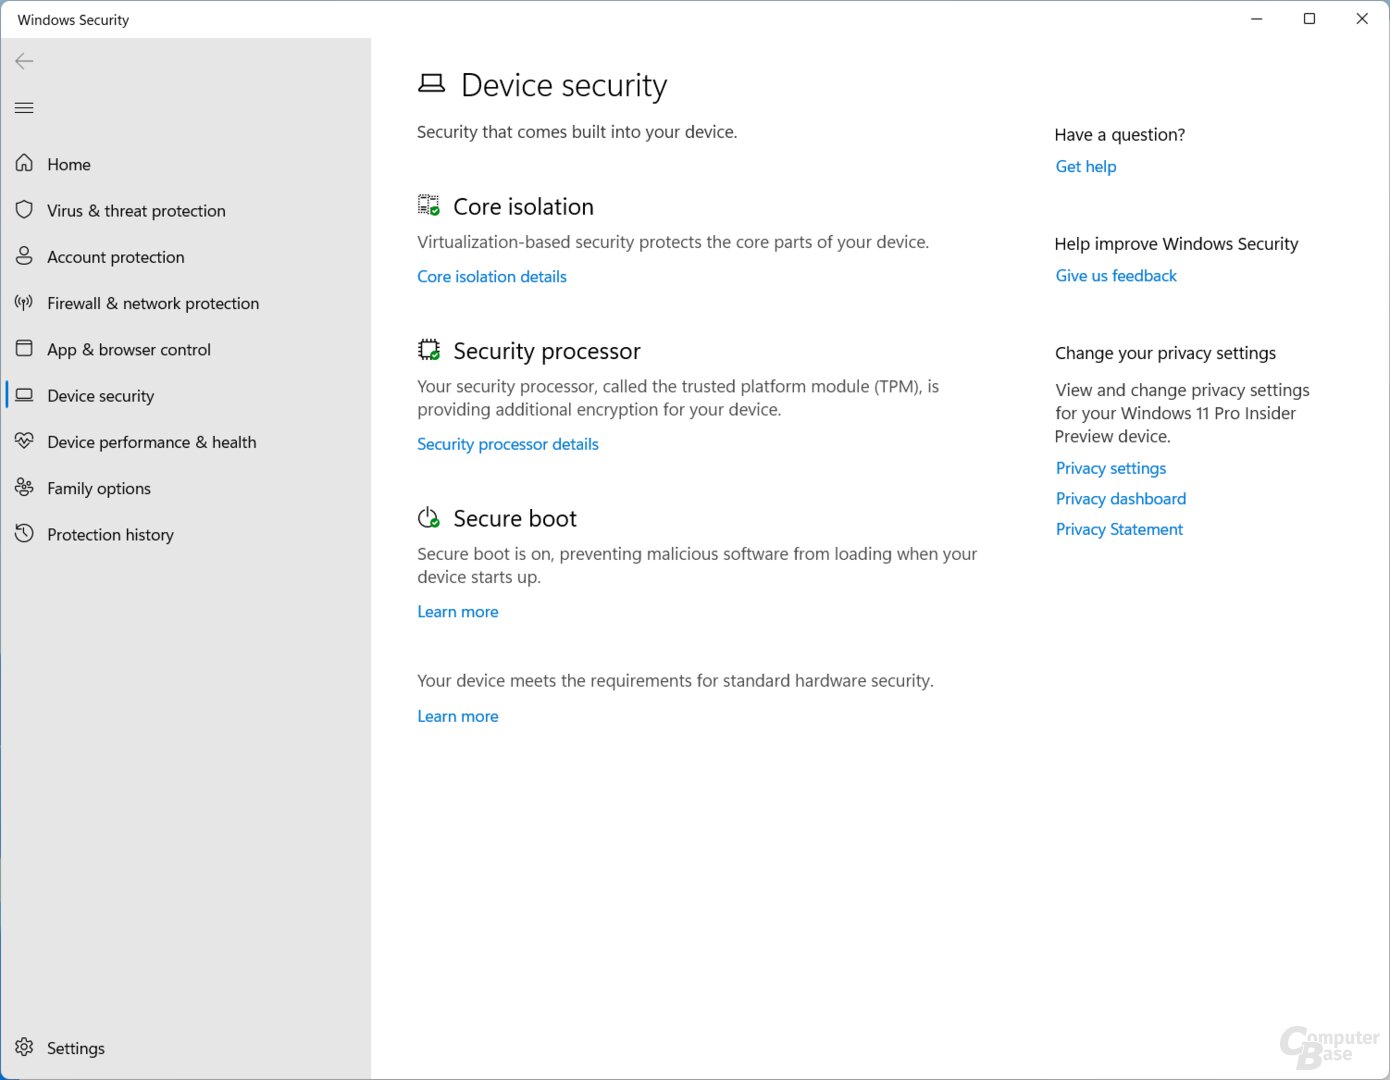Open Give us feedback link
1390x1080 pixels.
coord(1116,276)
